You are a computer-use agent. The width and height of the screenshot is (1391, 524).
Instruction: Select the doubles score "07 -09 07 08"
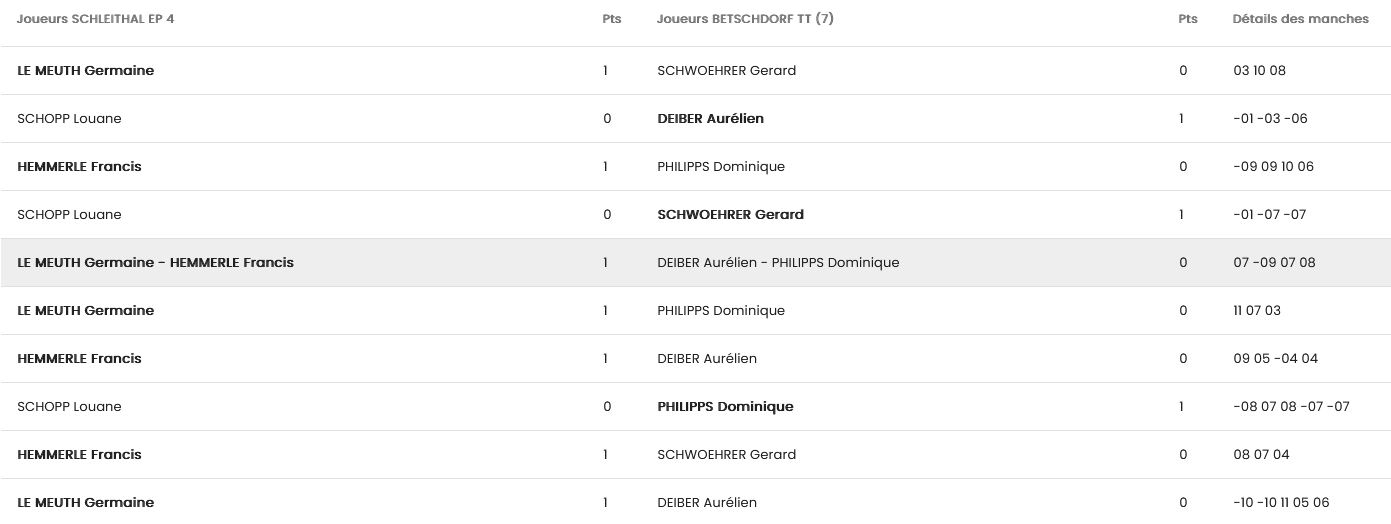[x=1275, y=263]
